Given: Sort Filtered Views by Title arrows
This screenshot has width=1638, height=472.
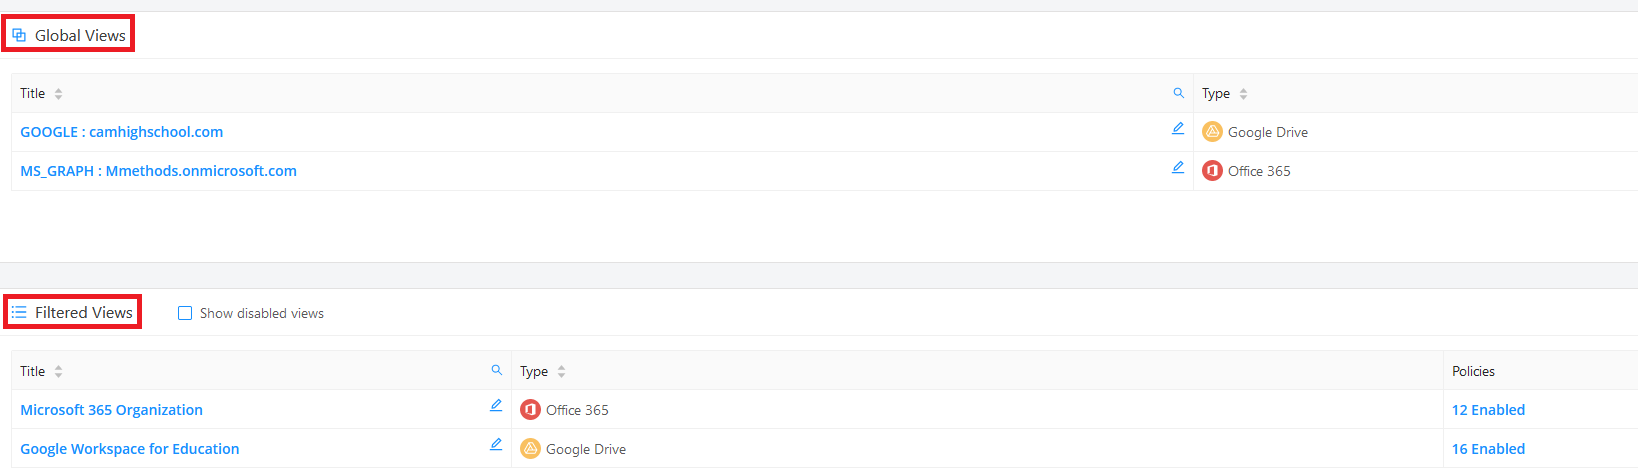Looking at the screenshot, I should click(x=58, y=372).
